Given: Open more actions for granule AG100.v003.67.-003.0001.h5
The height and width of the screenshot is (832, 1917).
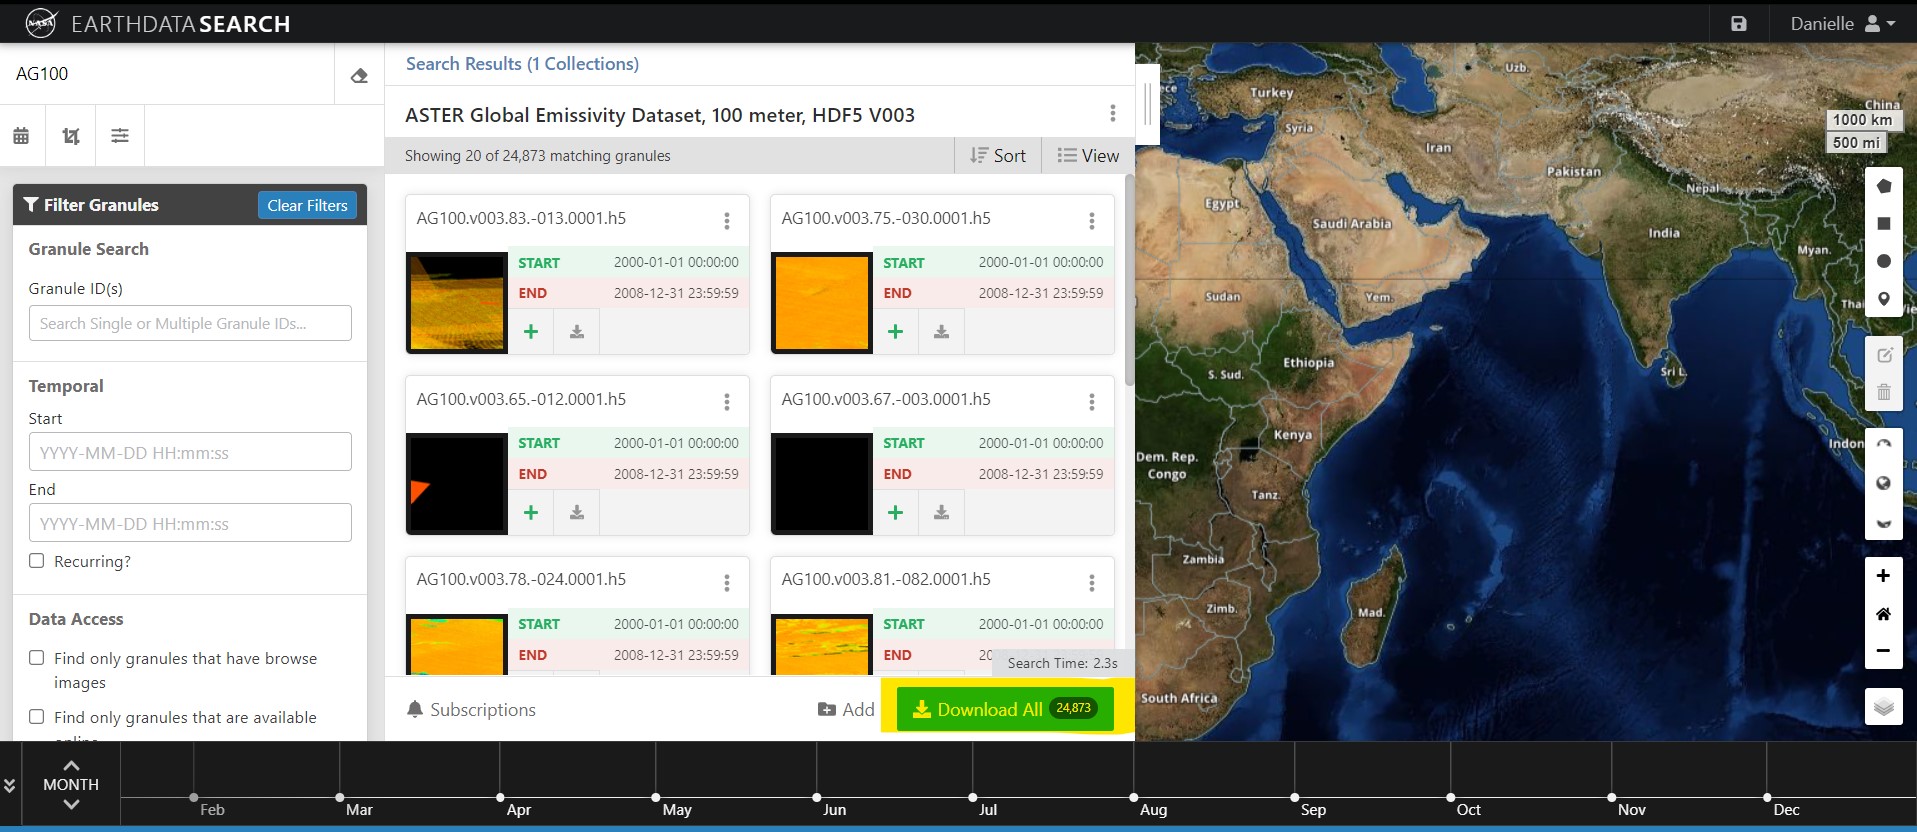Looking at the screenshot, I should pyautogui.click(x=1091, y=401).
